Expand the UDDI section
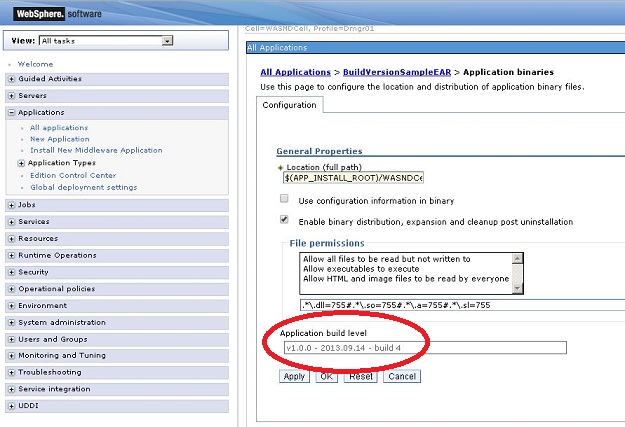This screenshot has width=625, height=427. 12,406
